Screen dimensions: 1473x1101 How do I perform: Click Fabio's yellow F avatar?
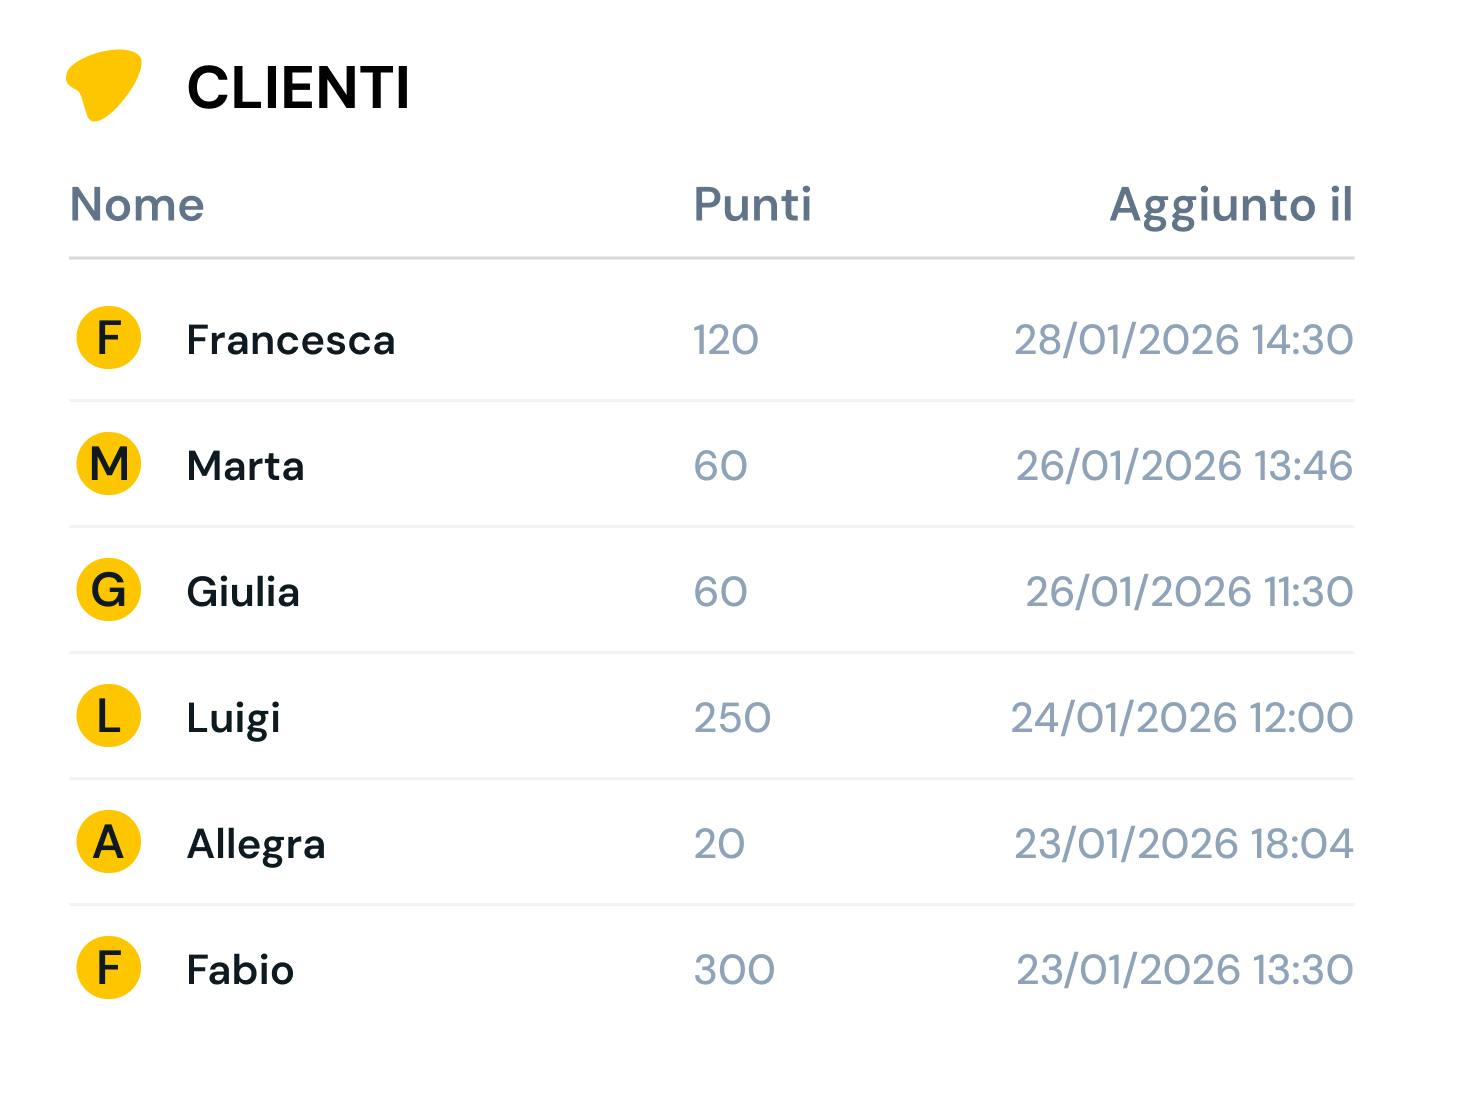[x=108, y=968]
